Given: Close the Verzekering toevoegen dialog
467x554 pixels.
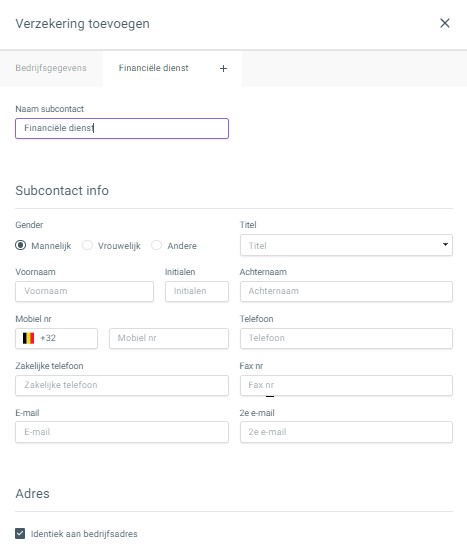Looking at the screenshot, I should (x=444, y=23).
